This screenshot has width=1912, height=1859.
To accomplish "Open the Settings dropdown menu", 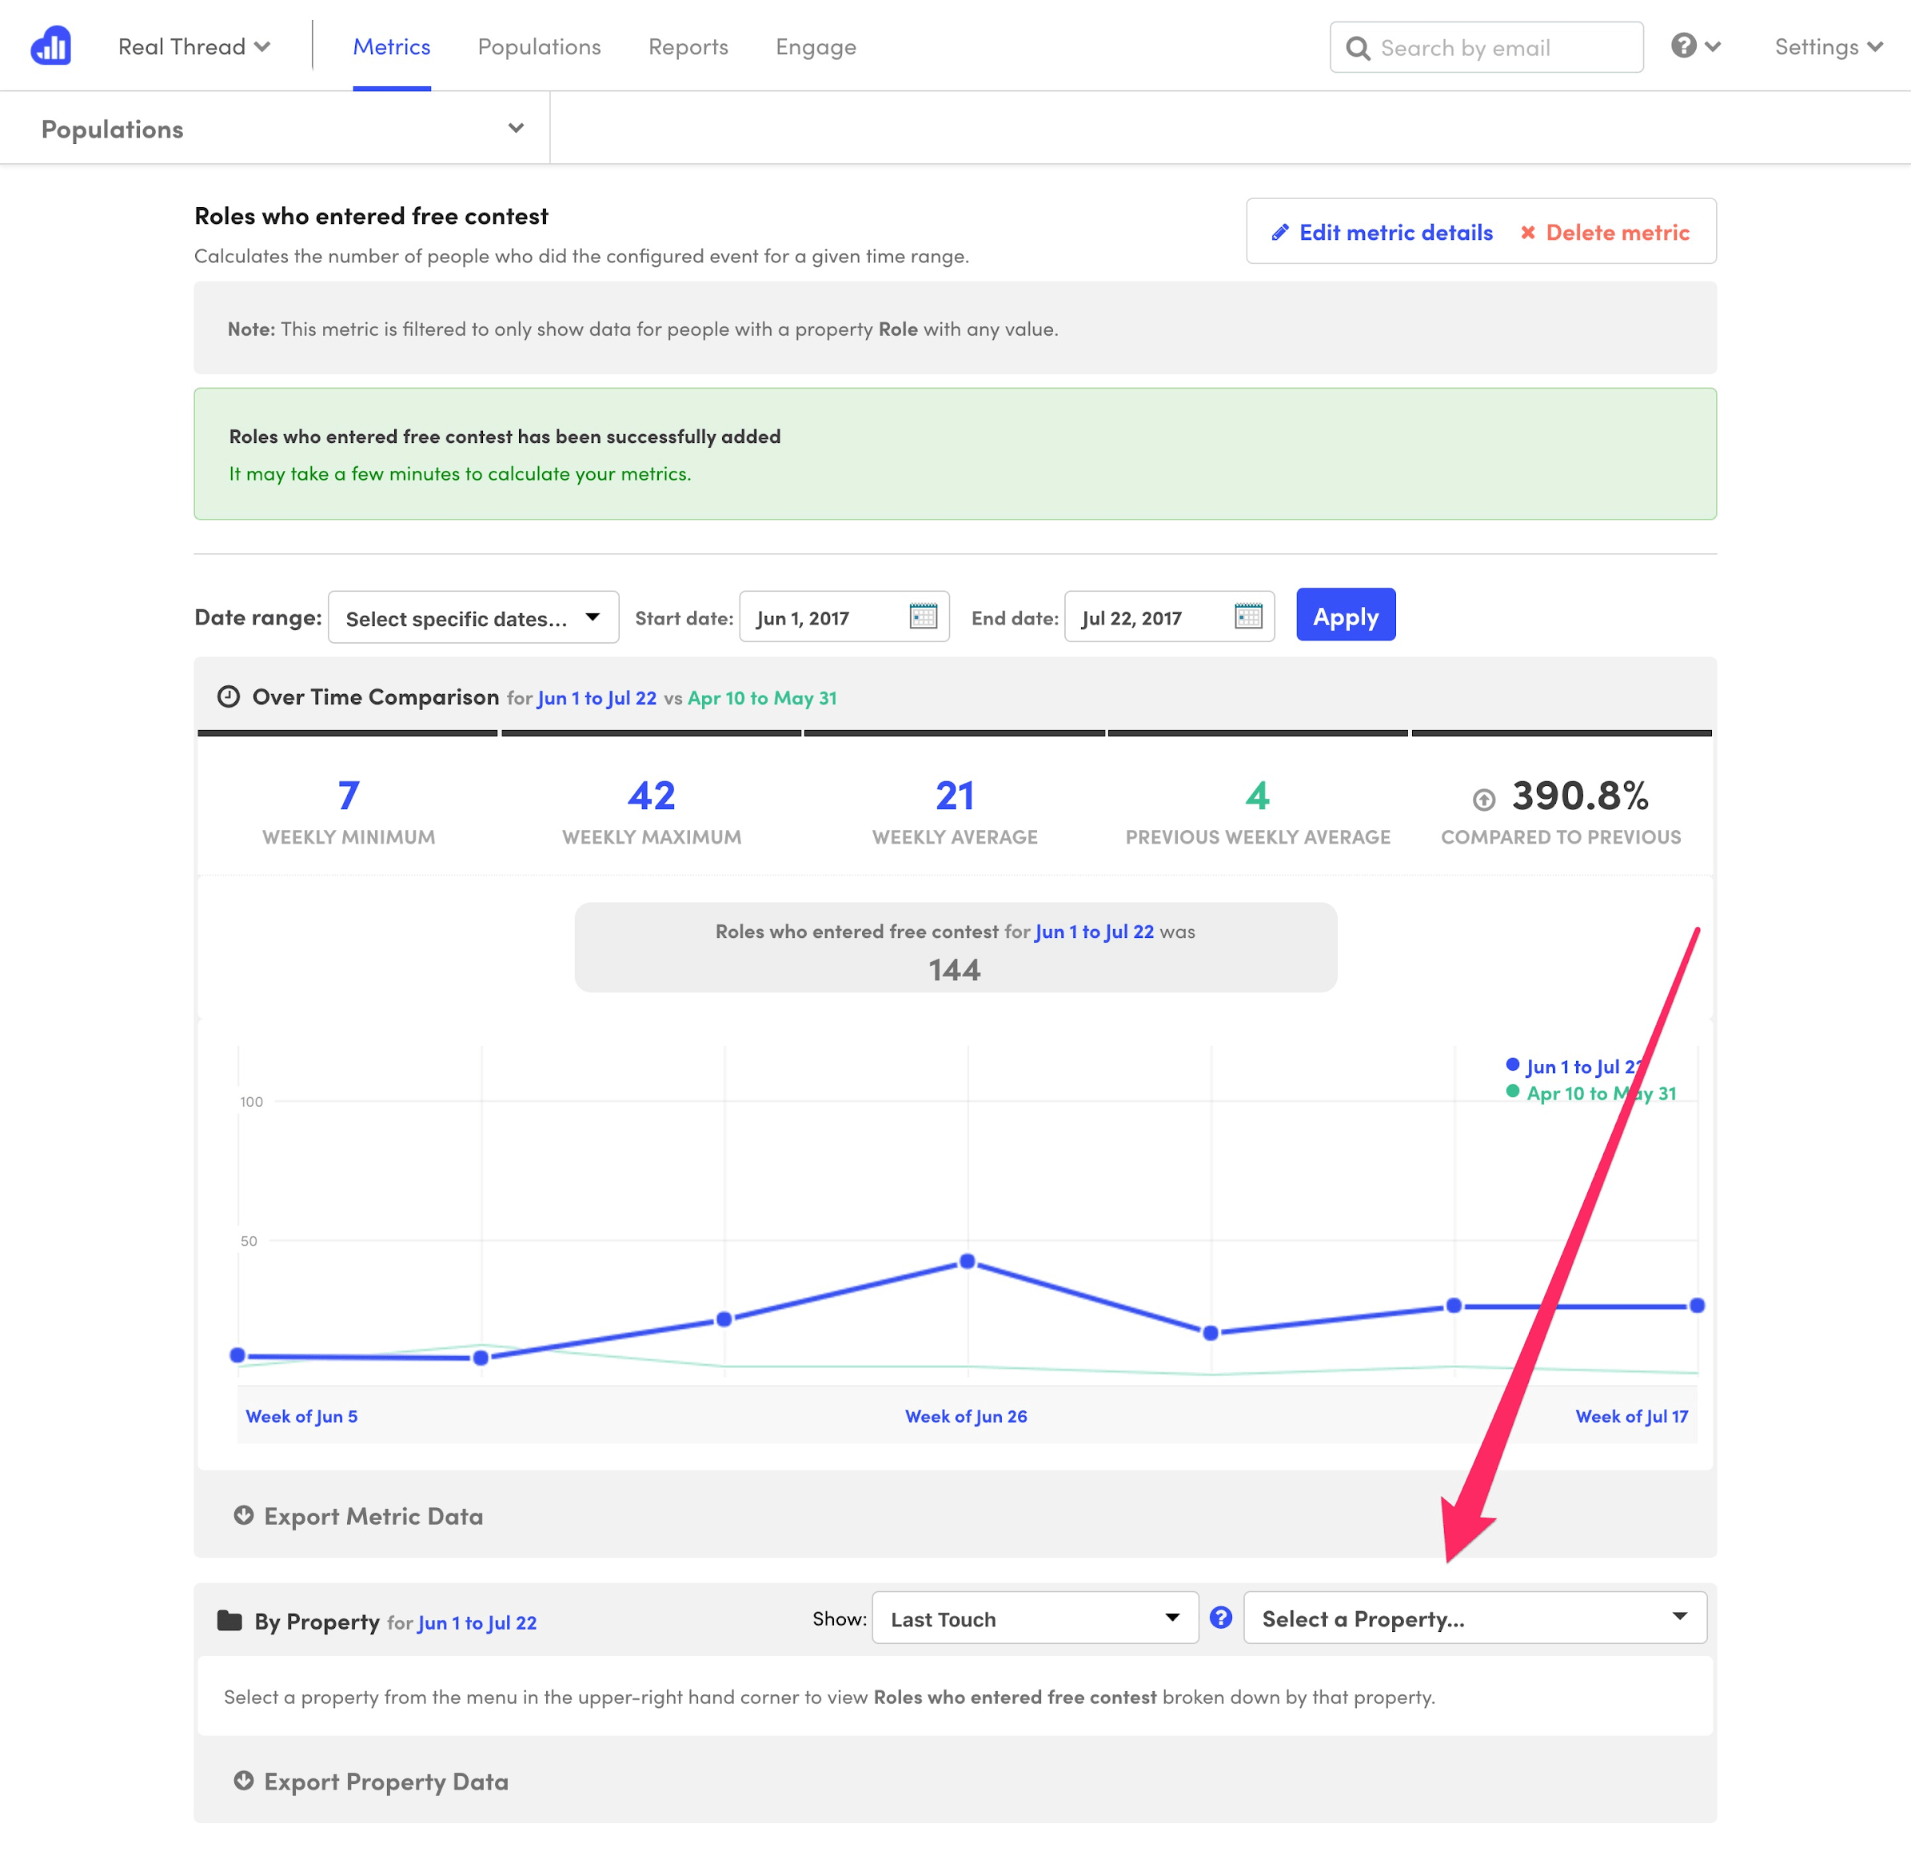I will click(1828, 47).
